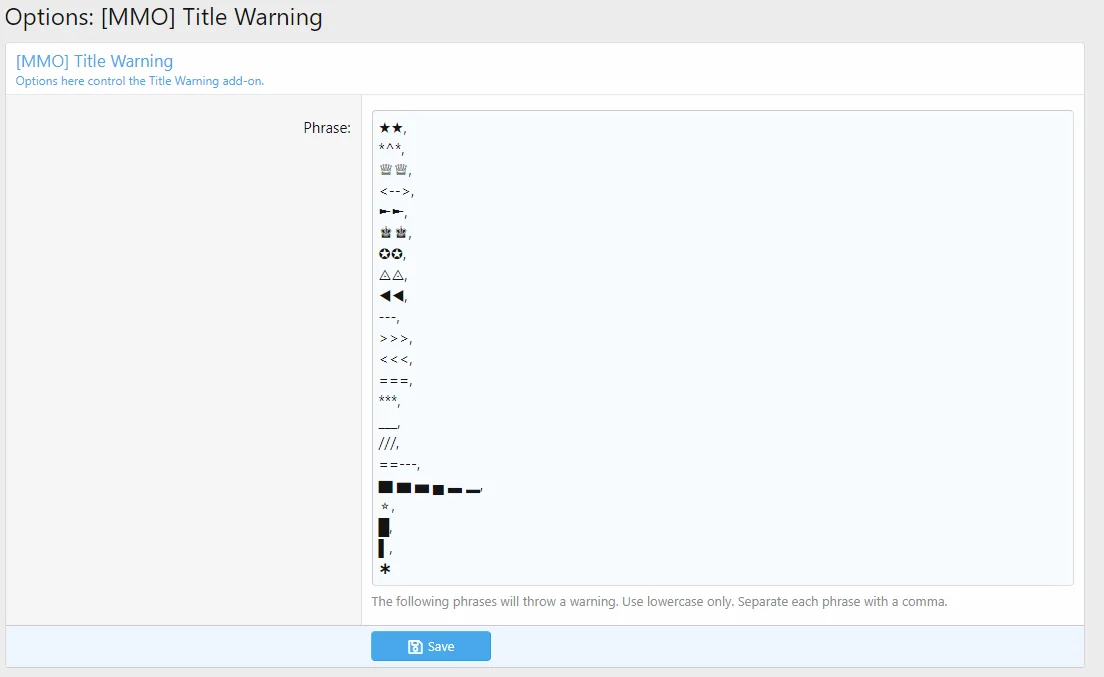Image resolution: width=1104 pixels, height=677 pixels.
Task: Click the Phrase field label
Action: (x=327, y=128)
